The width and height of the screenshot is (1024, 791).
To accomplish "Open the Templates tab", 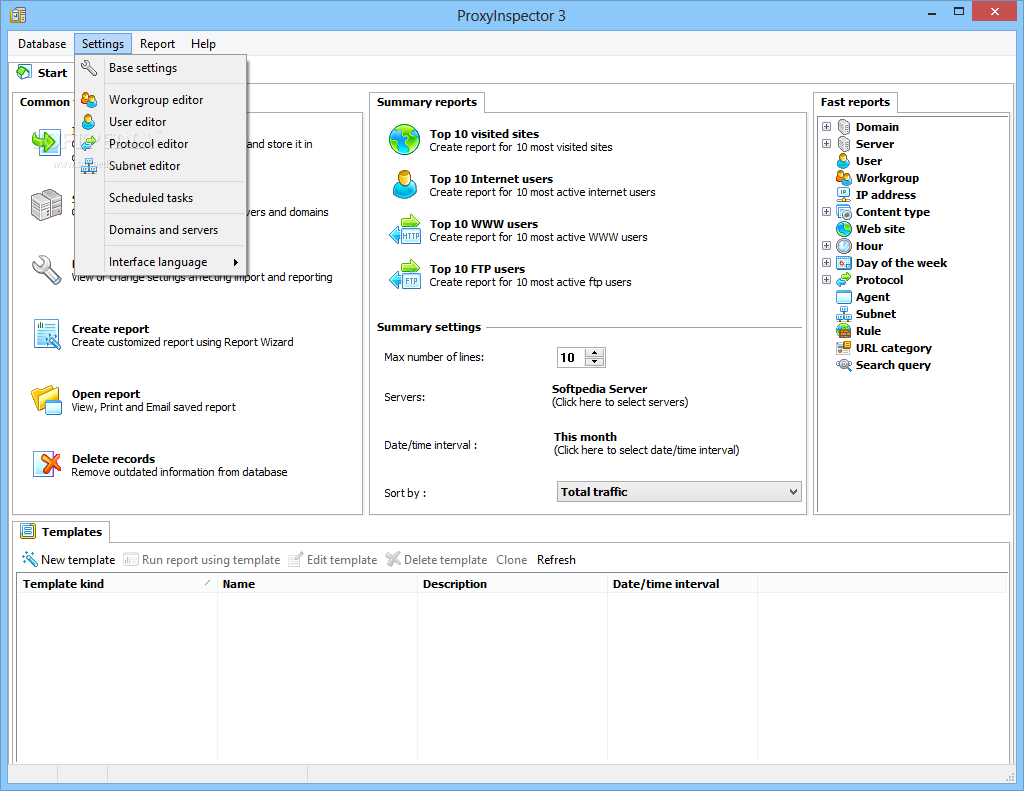I will click(62, 532).
